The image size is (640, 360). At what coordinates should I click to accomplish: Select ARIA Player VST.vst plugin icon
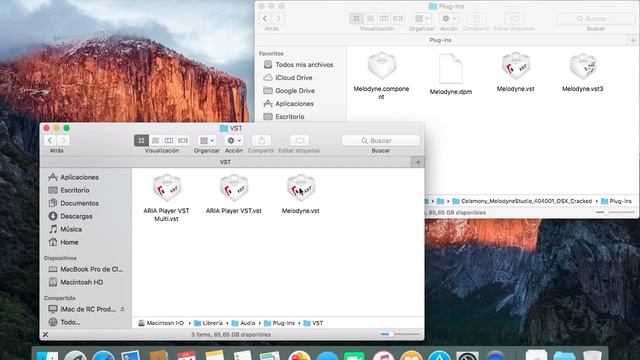coord(233,188)
